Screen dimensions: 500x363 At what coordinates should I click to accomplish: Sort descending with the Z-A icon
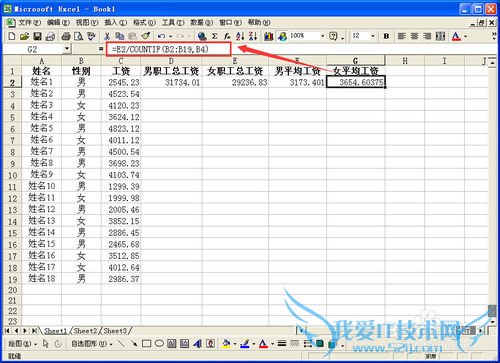tap(253, 36)
